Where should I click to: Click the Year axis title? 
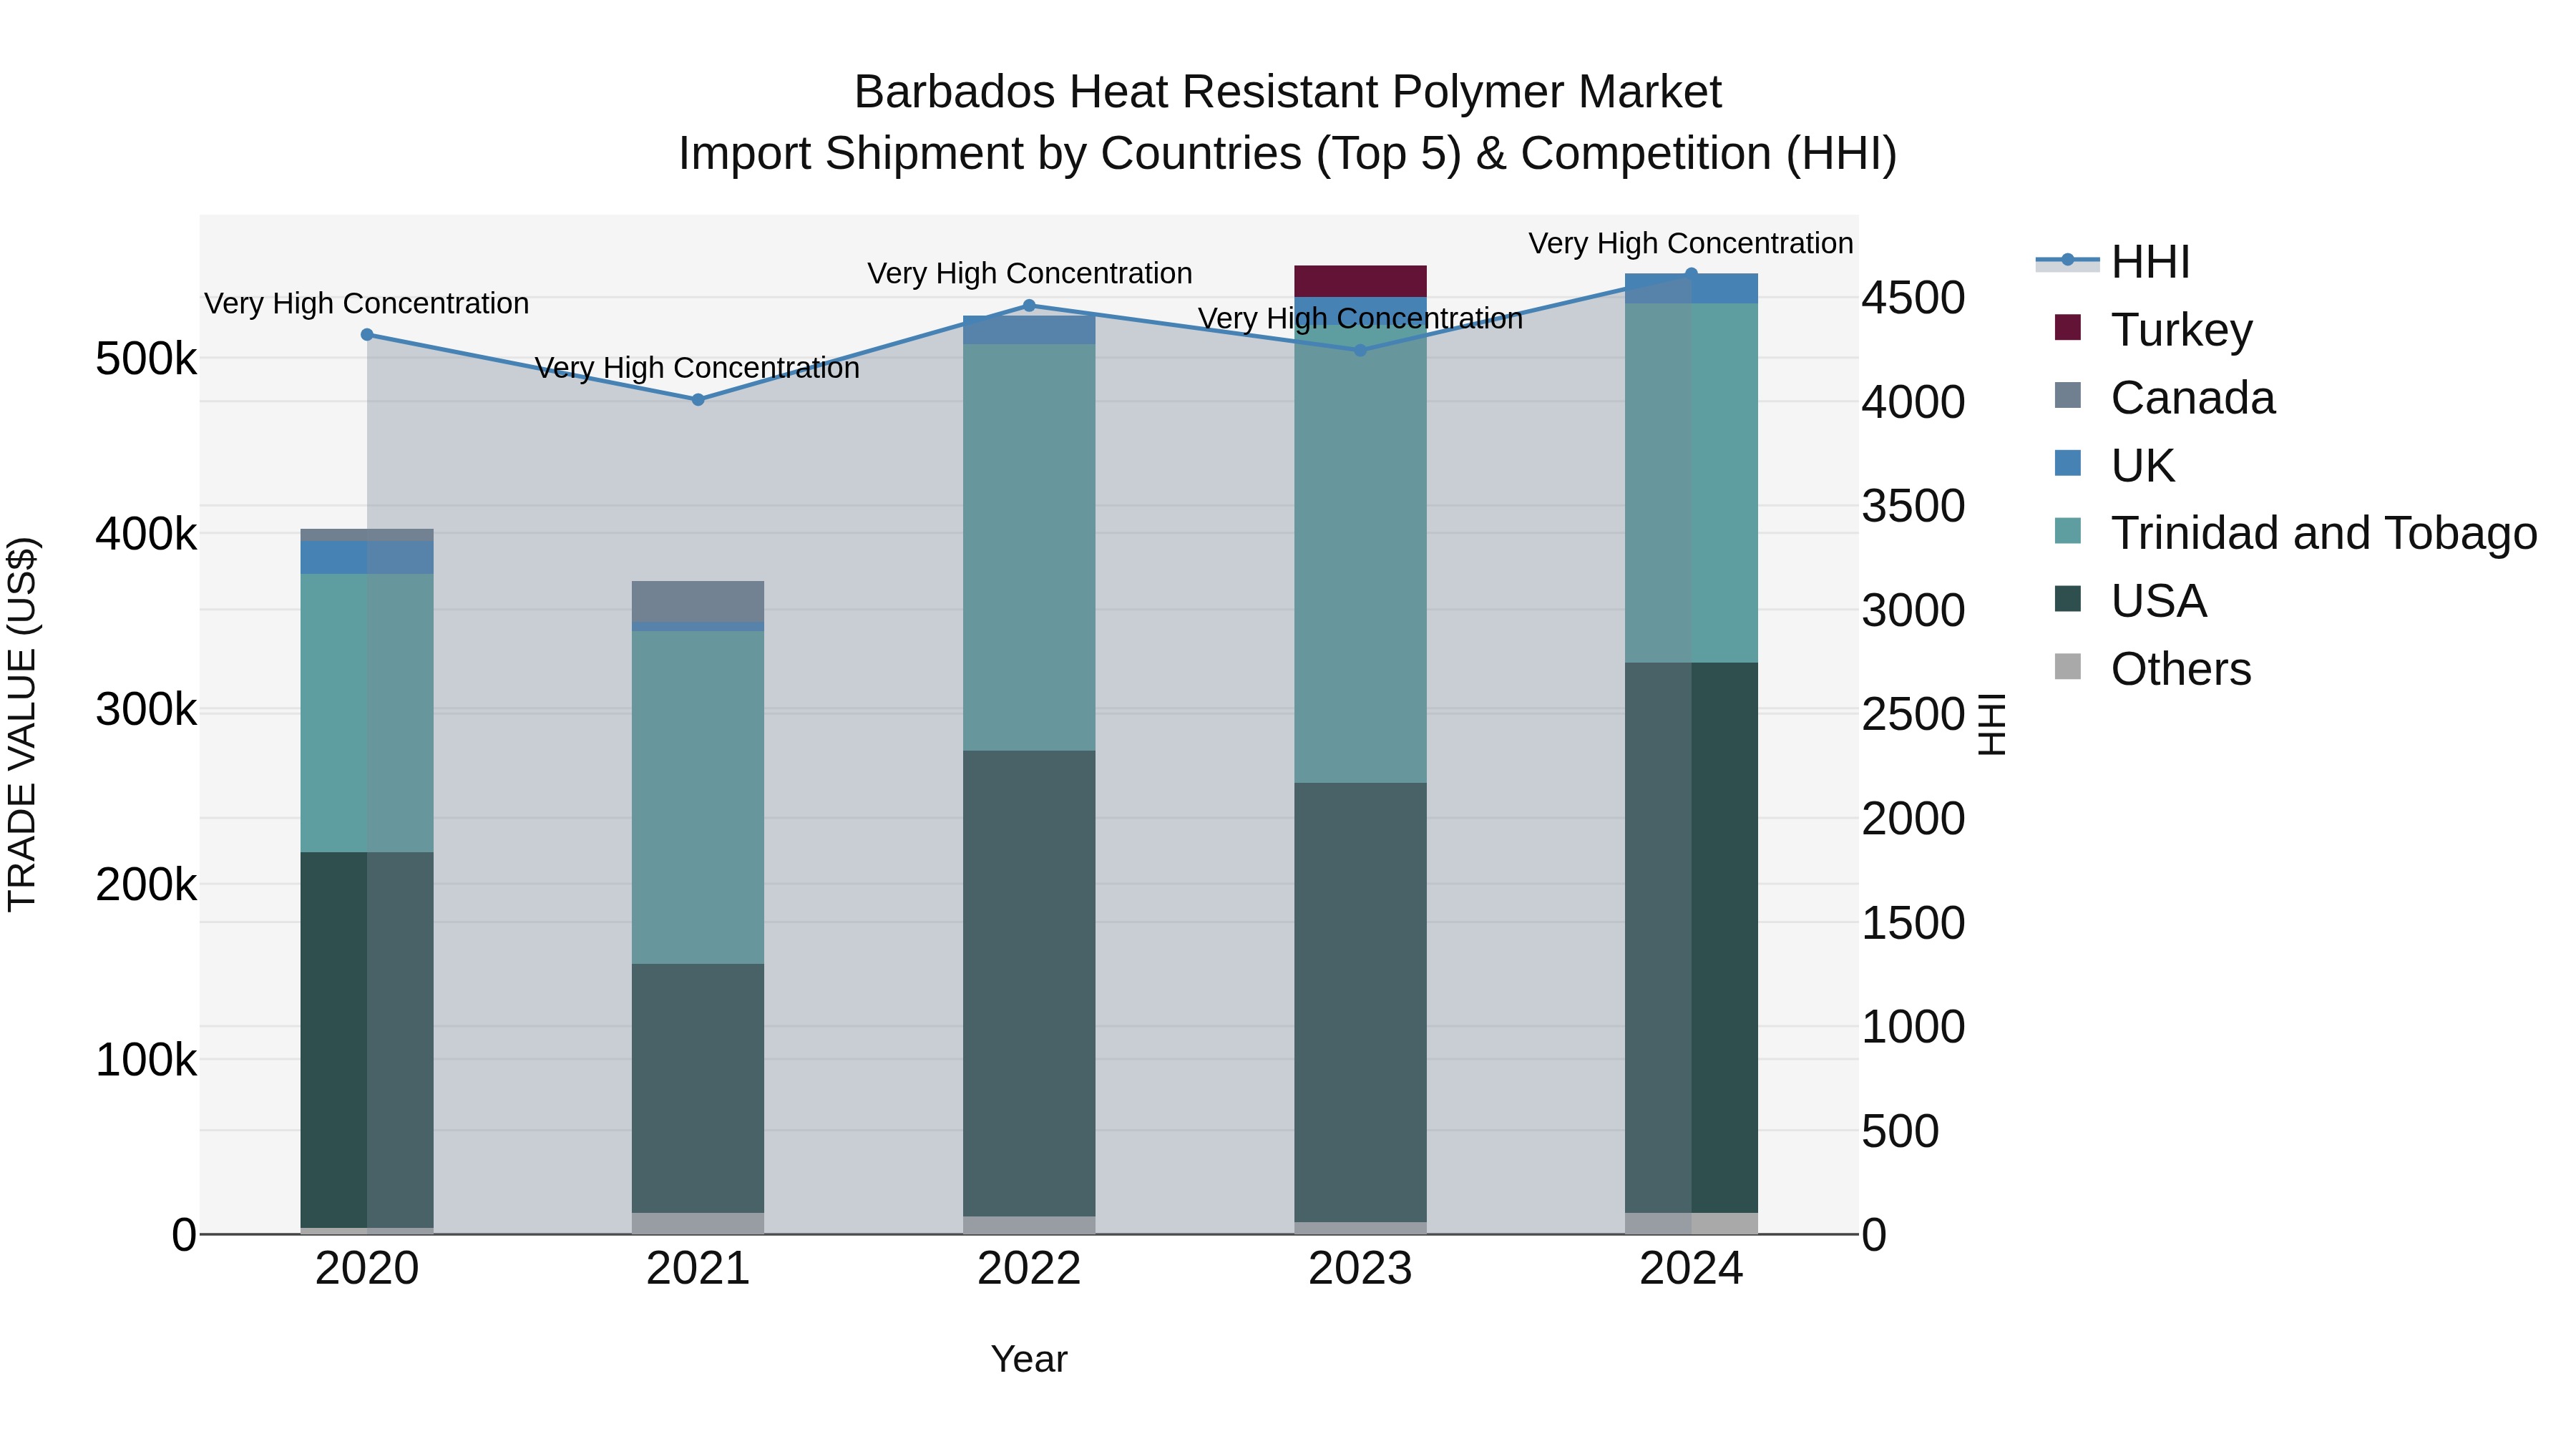point(1029,1360)
